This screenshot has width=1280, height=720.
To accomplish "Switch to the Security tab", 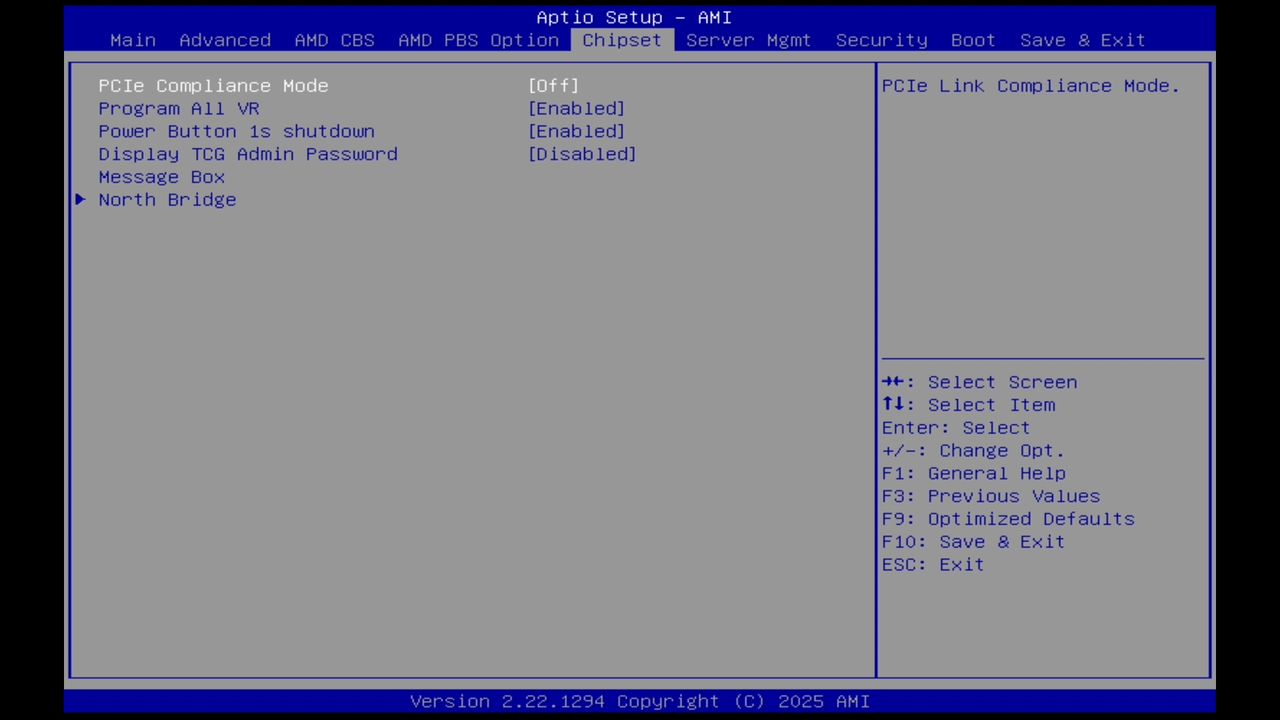I will (x=881, y=40).
